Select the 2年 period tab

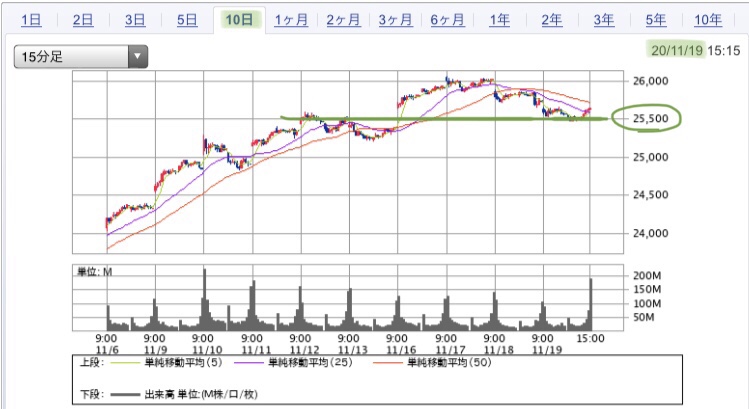click(552, 20)
